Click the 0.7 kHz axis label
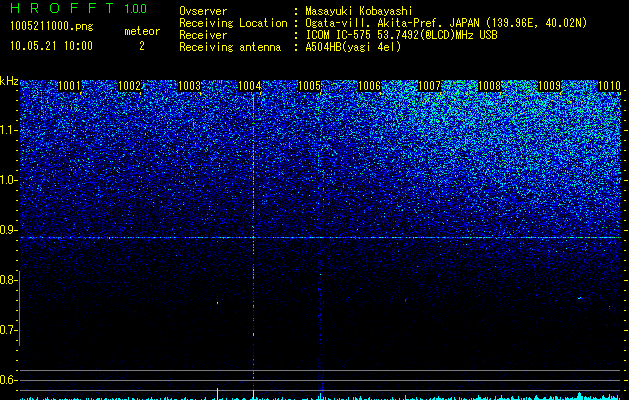The height and width of the screenshot is (400, 629). (9, 330)
